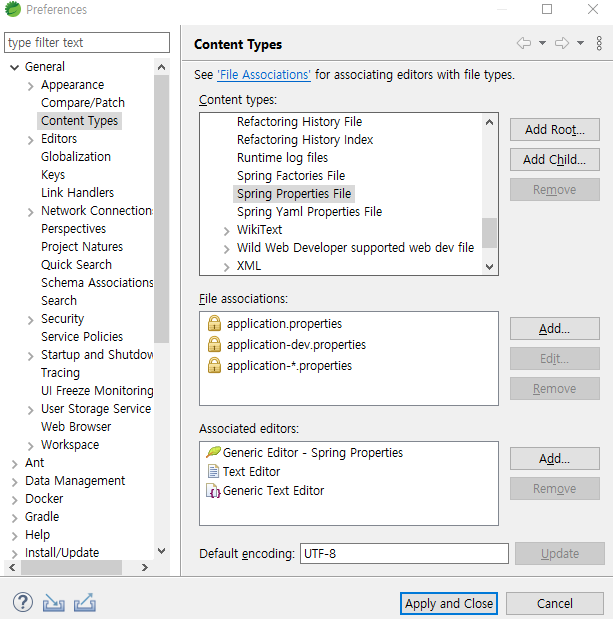
Task: Expand the Help preferences node
Action: [15, 536]
